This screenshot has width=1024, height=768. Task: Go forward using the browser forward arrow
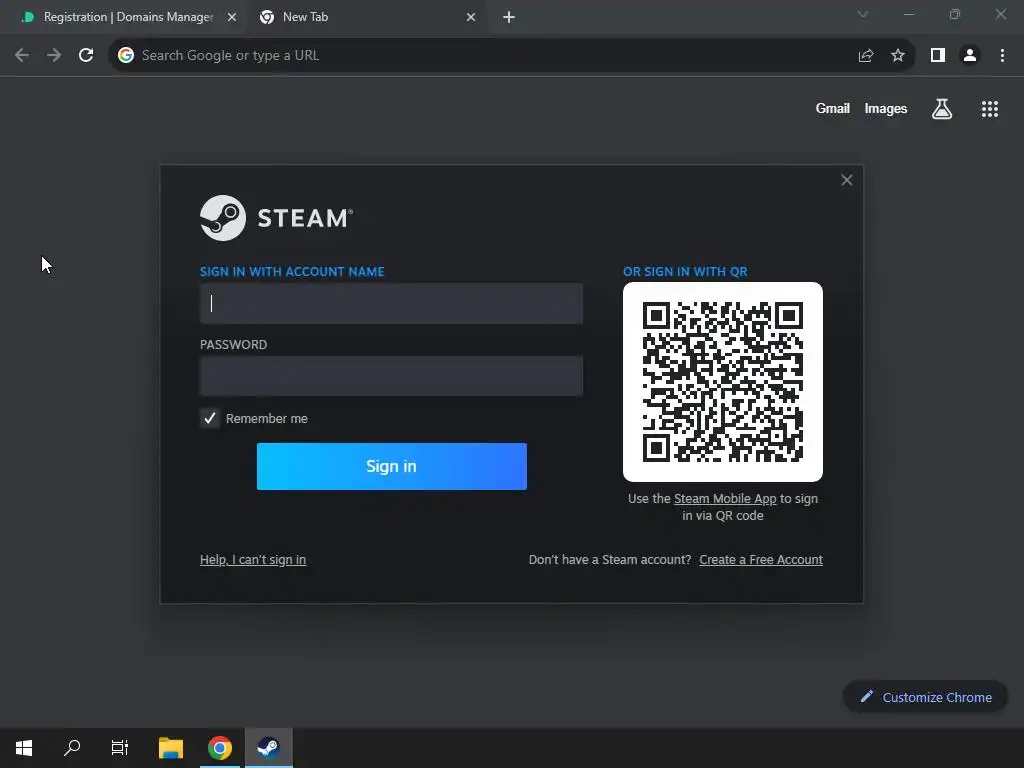pyautogui.click(x=54, y=56)
